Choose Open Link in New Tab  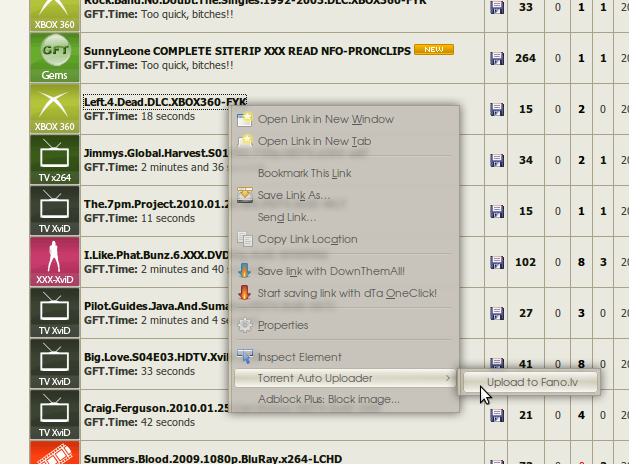(x=345, y=141)
